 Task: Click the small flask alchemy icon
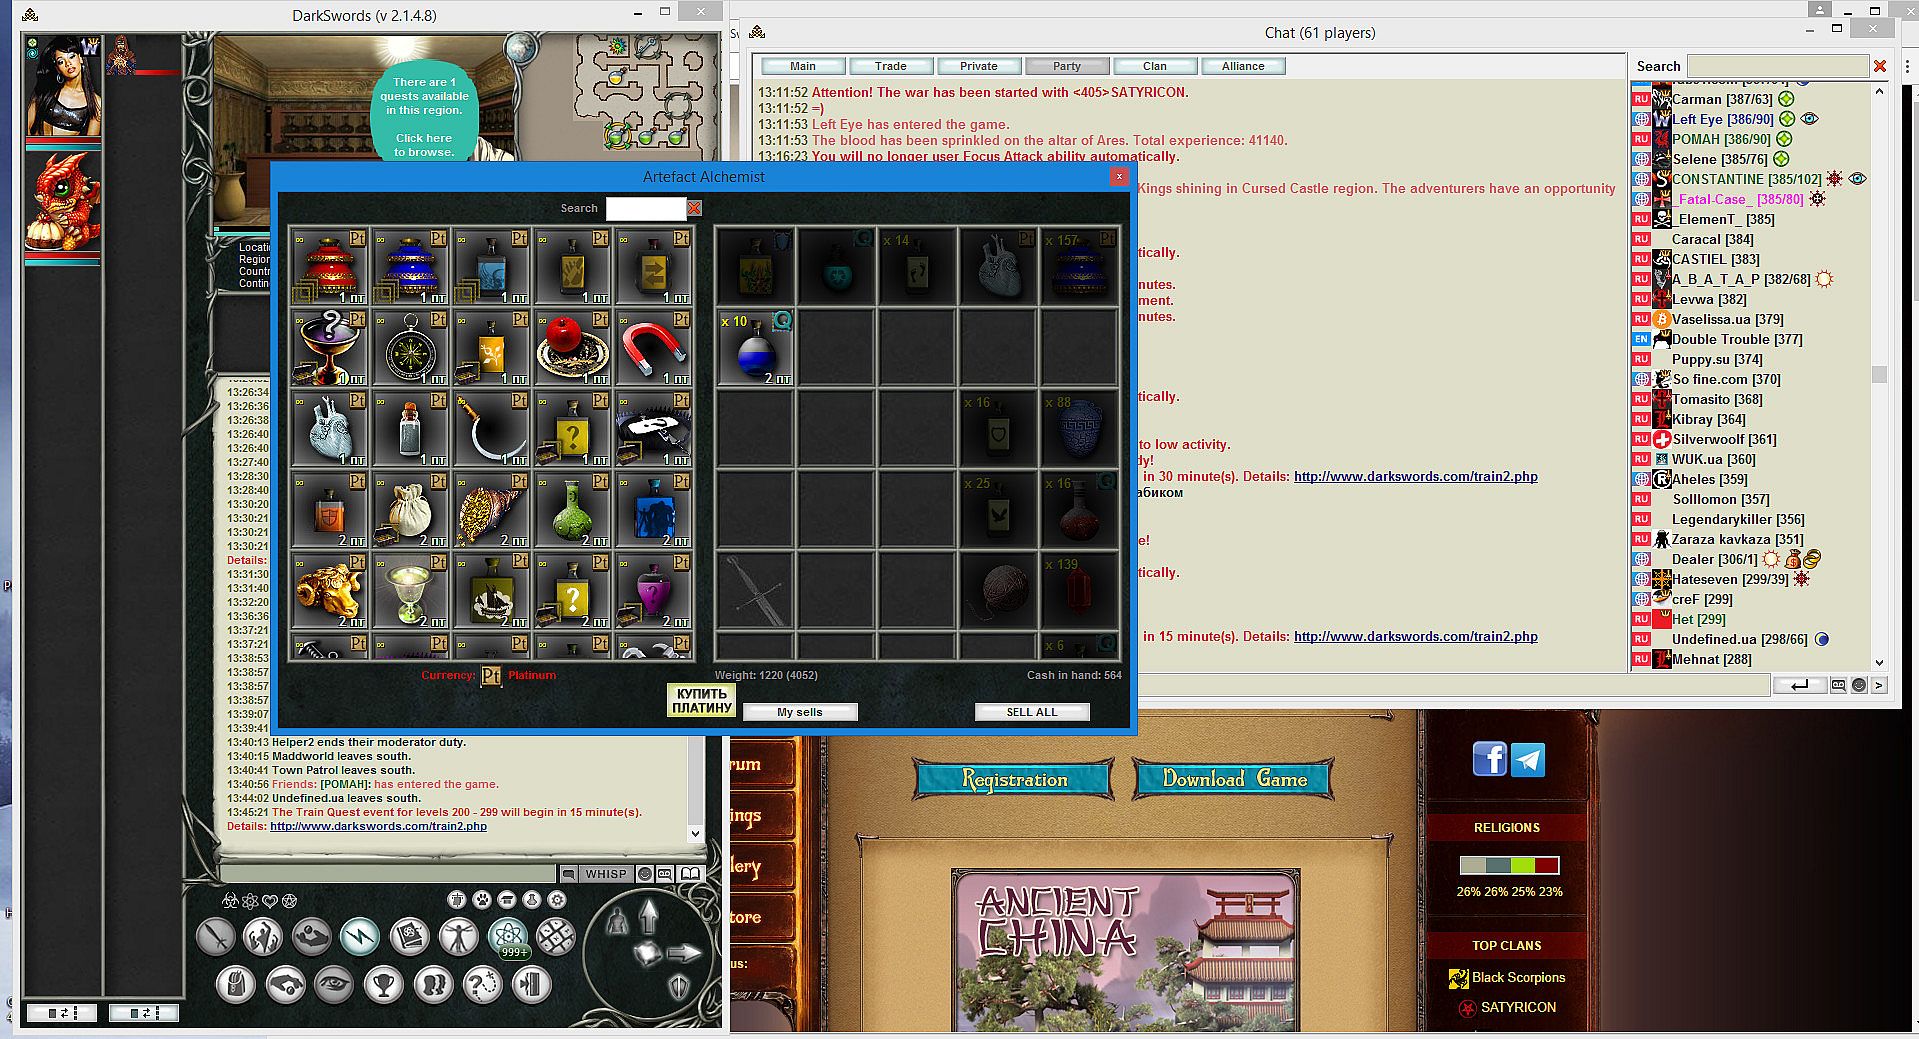(x=532, y=900)
